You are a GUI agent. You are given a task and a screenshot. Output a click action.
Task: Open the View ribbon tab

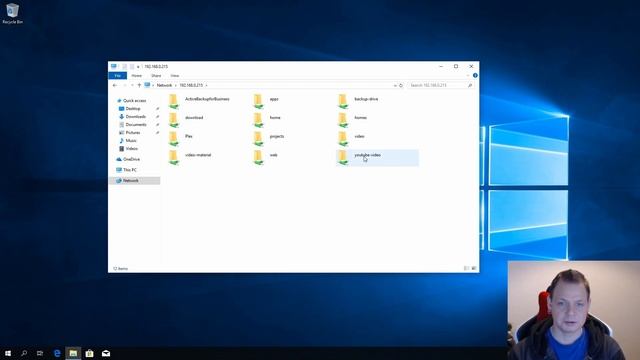175,76
